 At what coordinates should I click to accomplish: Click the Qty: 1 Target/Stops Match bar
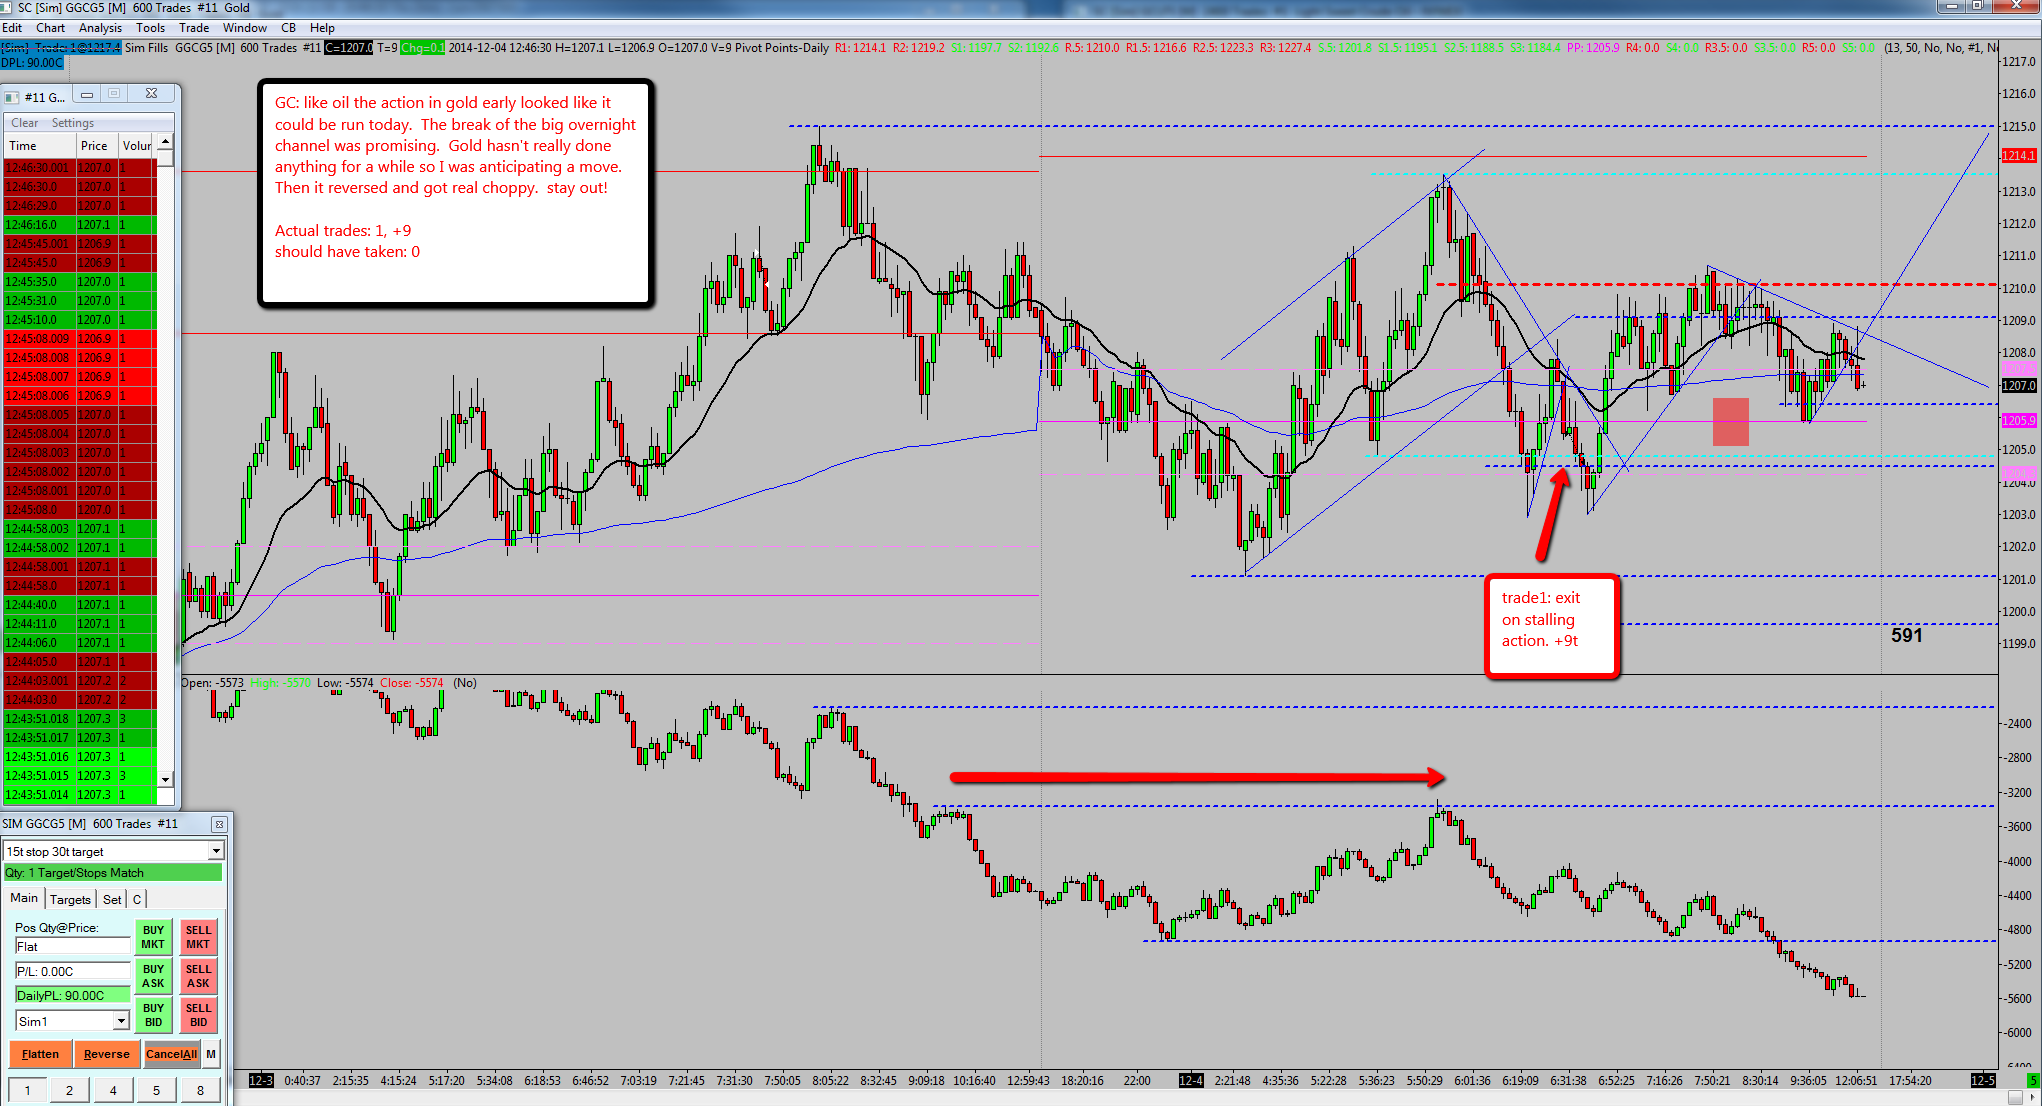point(113,873)
